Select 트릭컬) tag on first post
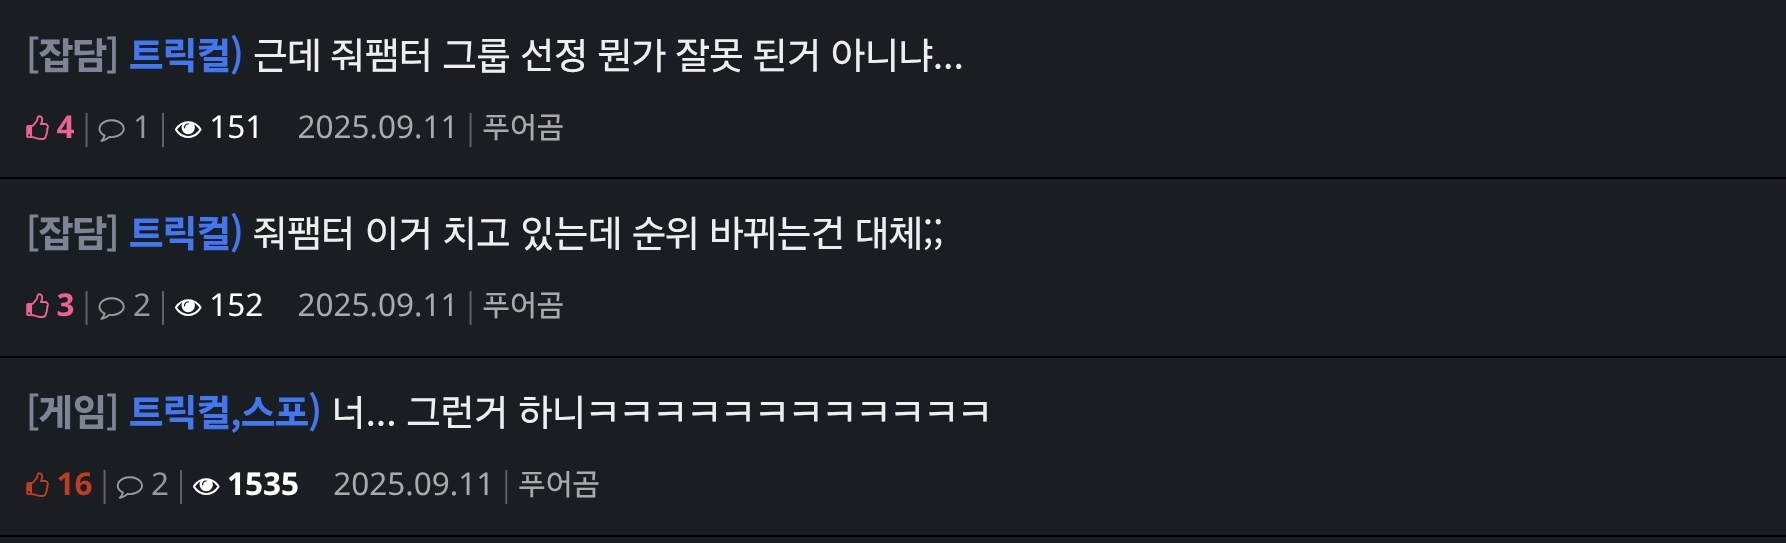 186,55
